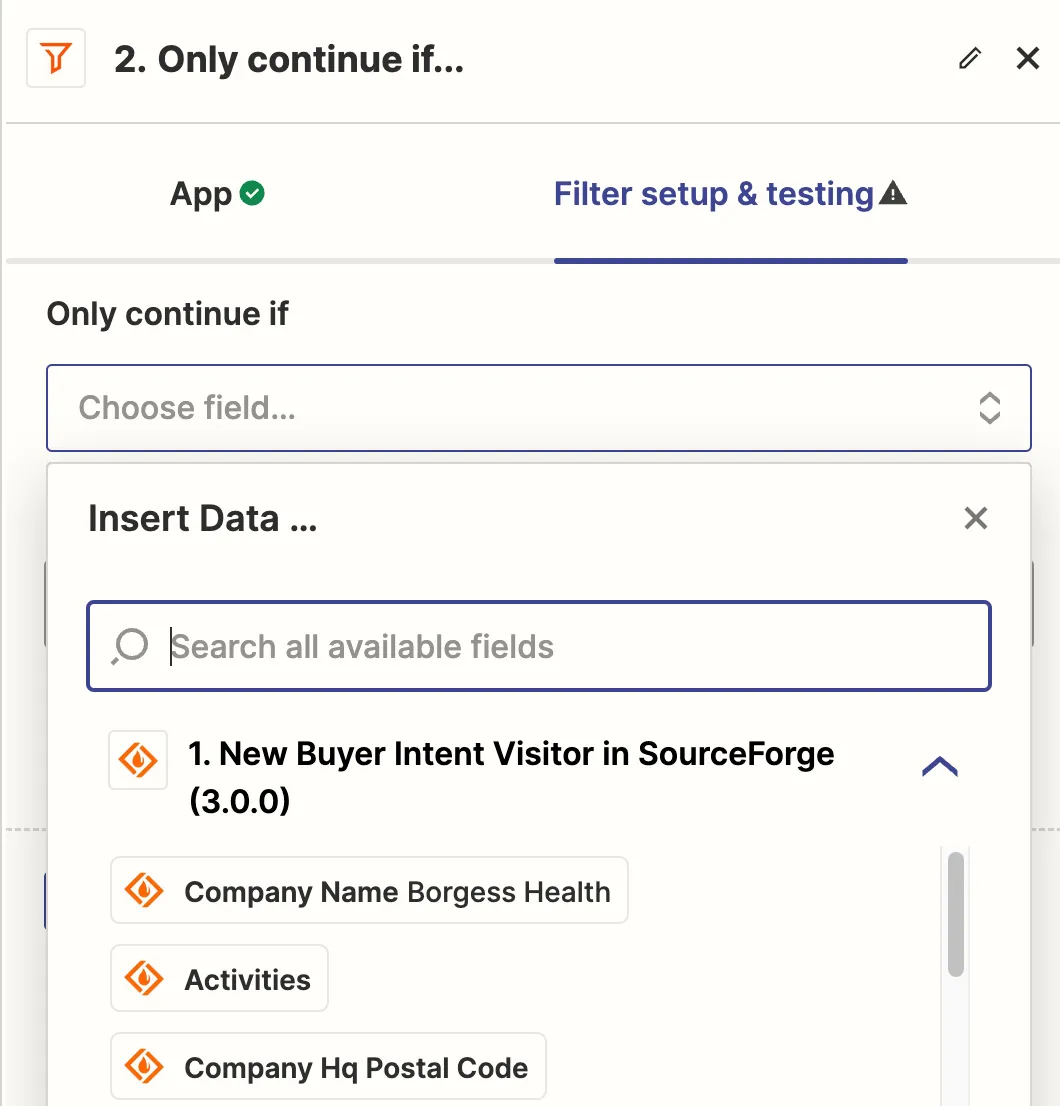Close the filter step panel
Image resolution: width=1060 pixels, height=1106 pixels.
1028,58
